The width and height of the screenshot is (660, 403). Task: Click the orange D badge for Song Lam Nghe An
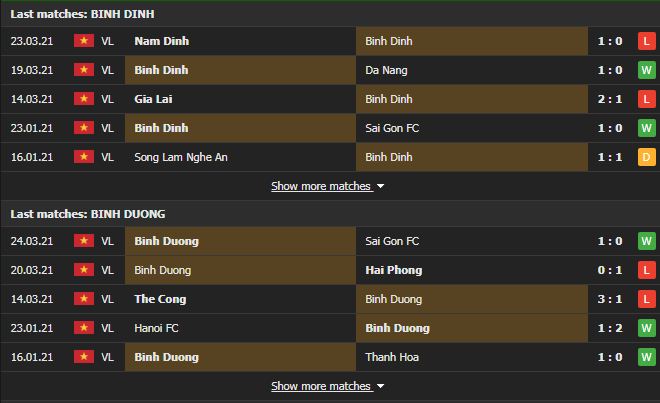646,157
